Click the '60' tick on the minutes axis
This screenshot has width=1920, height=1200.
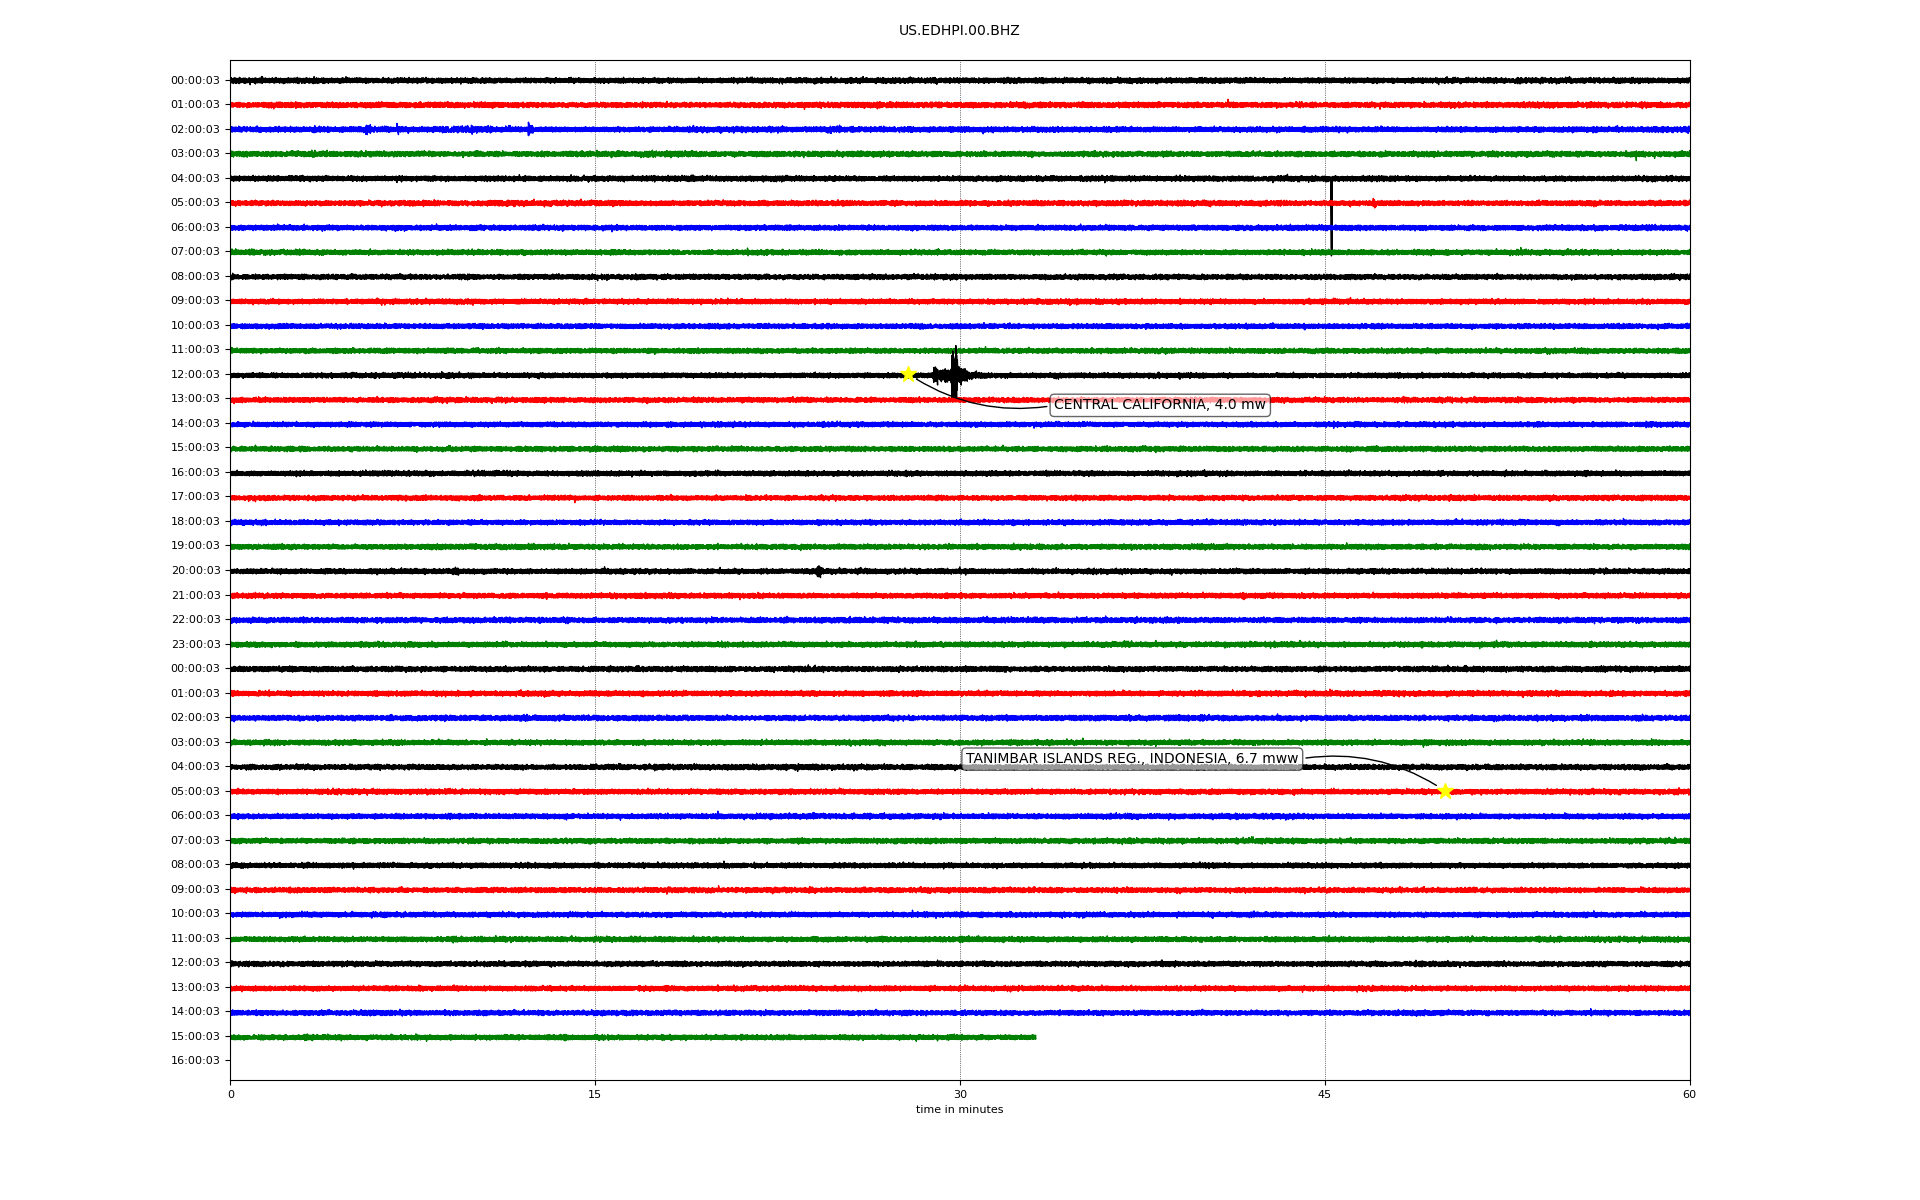click(x=1689, y=1094)
